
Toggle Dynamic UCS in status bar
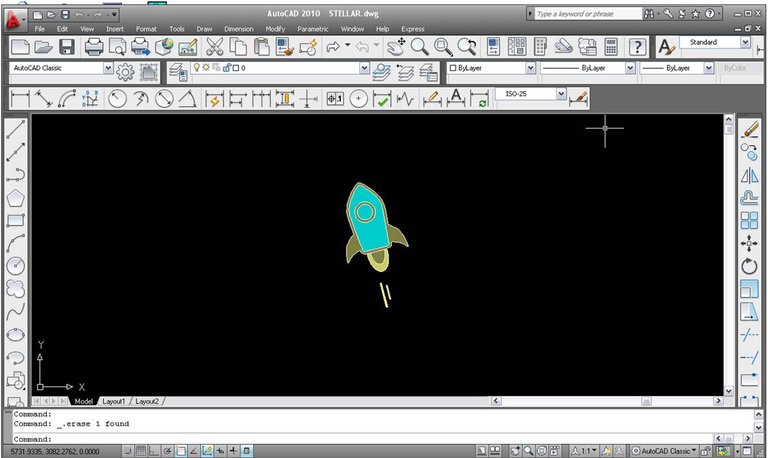pyautogui.click(x=207, y=451)
